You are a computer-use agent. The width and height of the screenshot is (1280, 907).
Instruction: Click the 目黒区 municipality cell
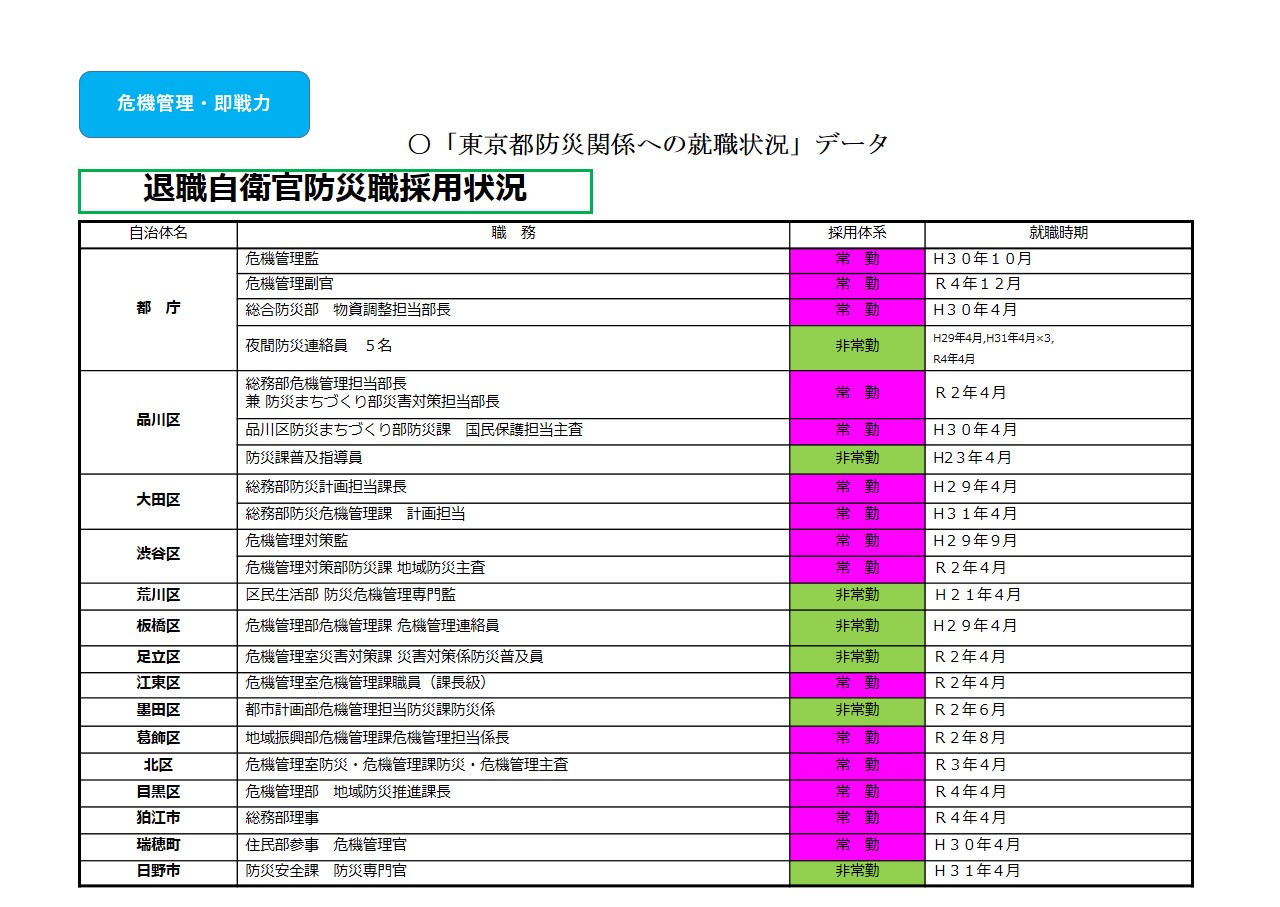click(159, 793)
